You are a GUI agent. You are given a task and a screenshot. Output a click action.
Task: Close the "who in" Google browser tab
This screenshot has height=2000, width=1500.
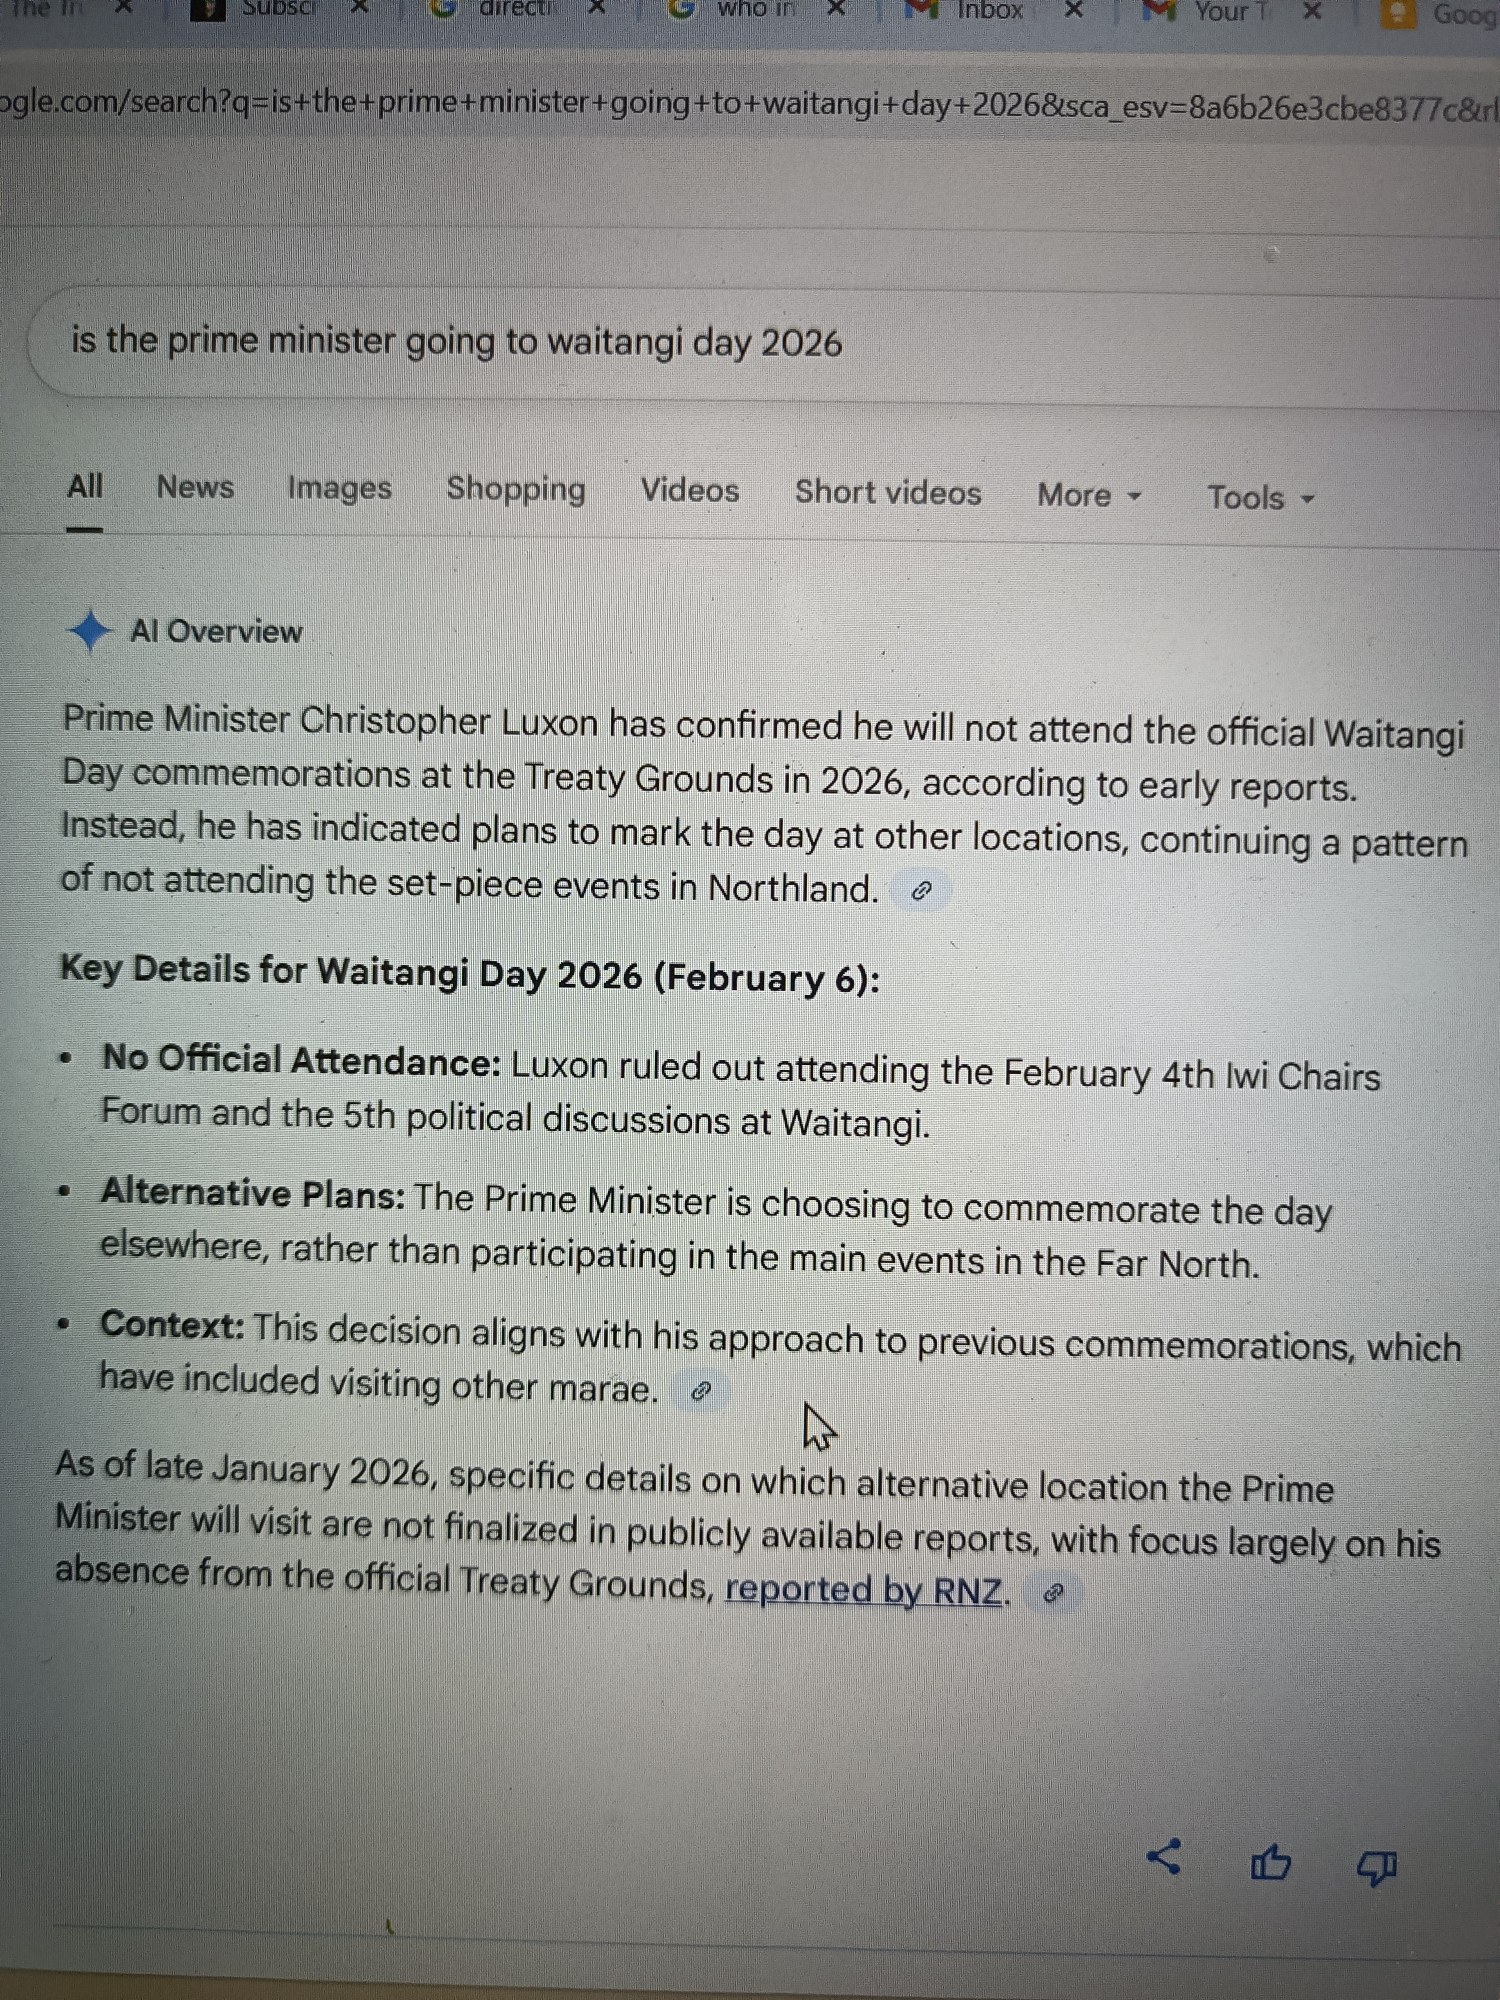[838, 9]
